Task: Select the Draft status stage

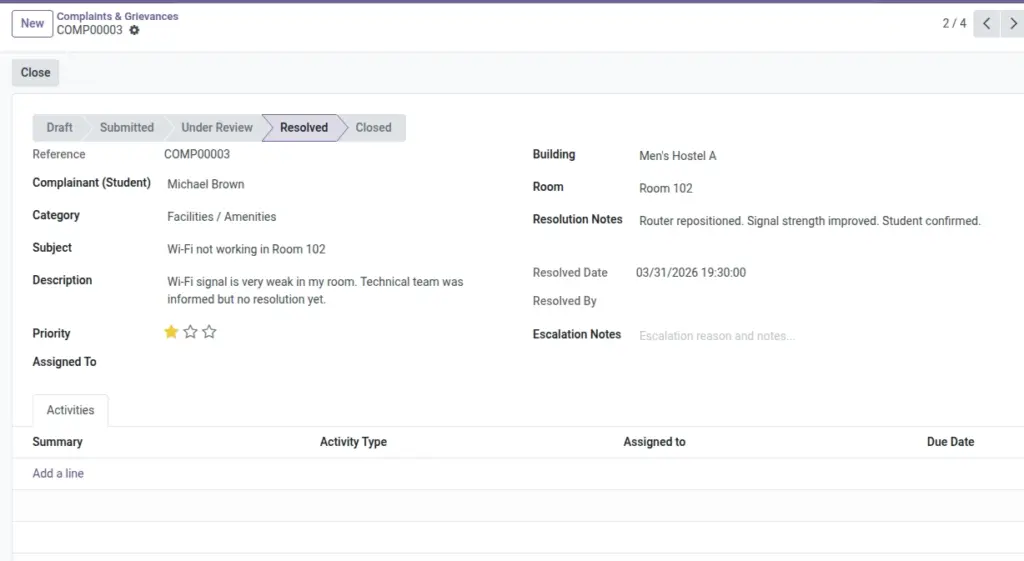Action: (59, 127)
